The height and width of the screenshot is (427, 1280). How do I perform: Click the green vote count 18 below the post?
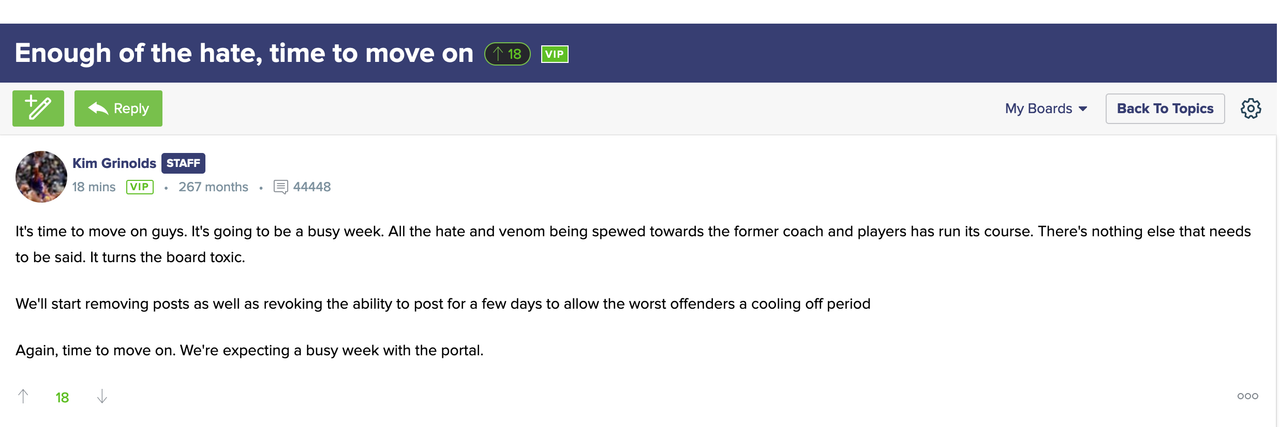coord(62,397)
